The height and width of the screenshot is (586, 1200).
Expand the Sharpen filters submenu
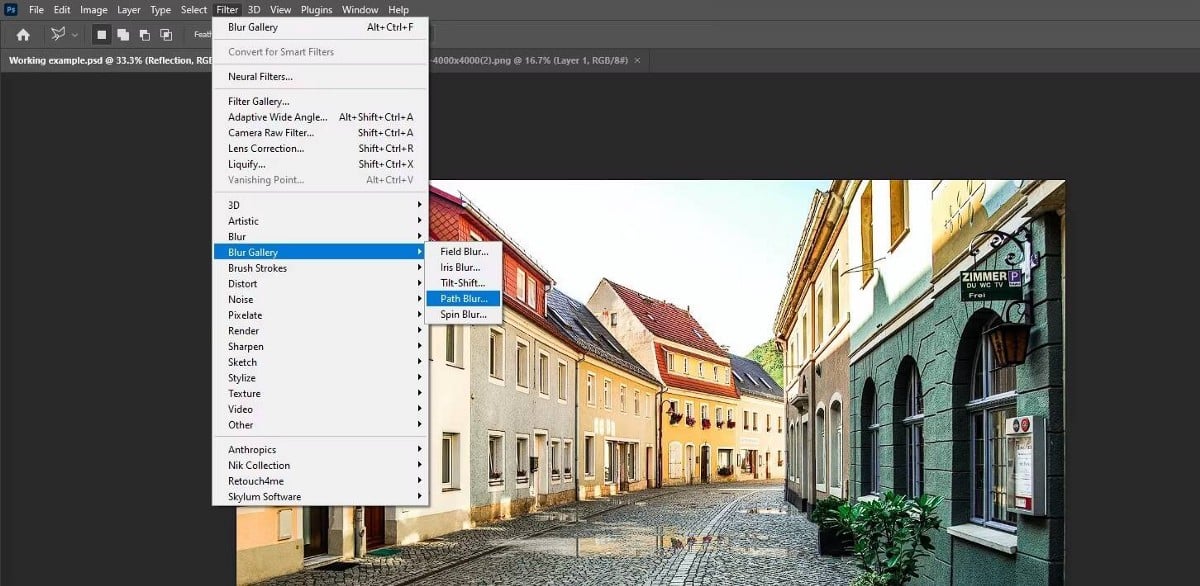point(243,346)
